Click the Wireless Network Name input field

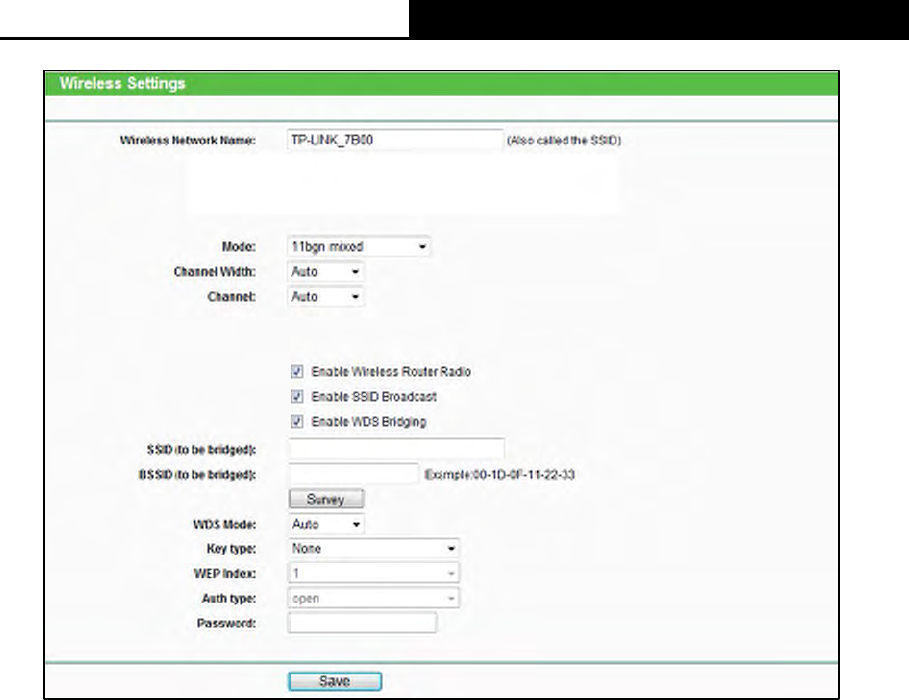pos(395,140)
